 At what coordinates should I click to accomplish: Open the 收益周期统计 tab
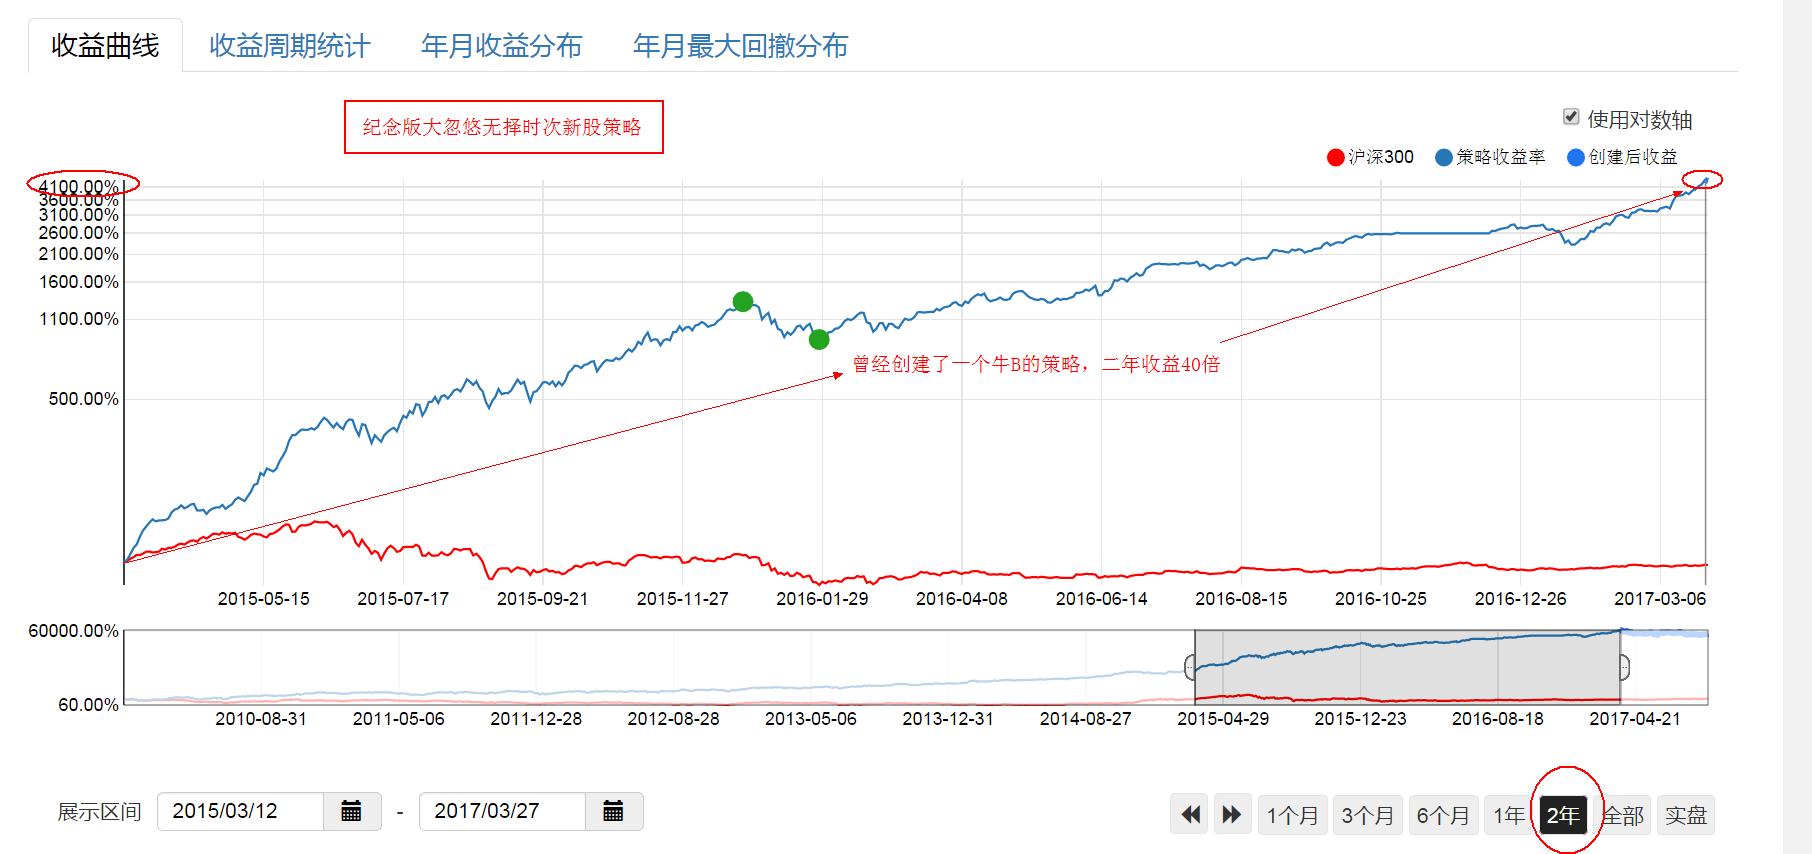click(x=290, y=46)
